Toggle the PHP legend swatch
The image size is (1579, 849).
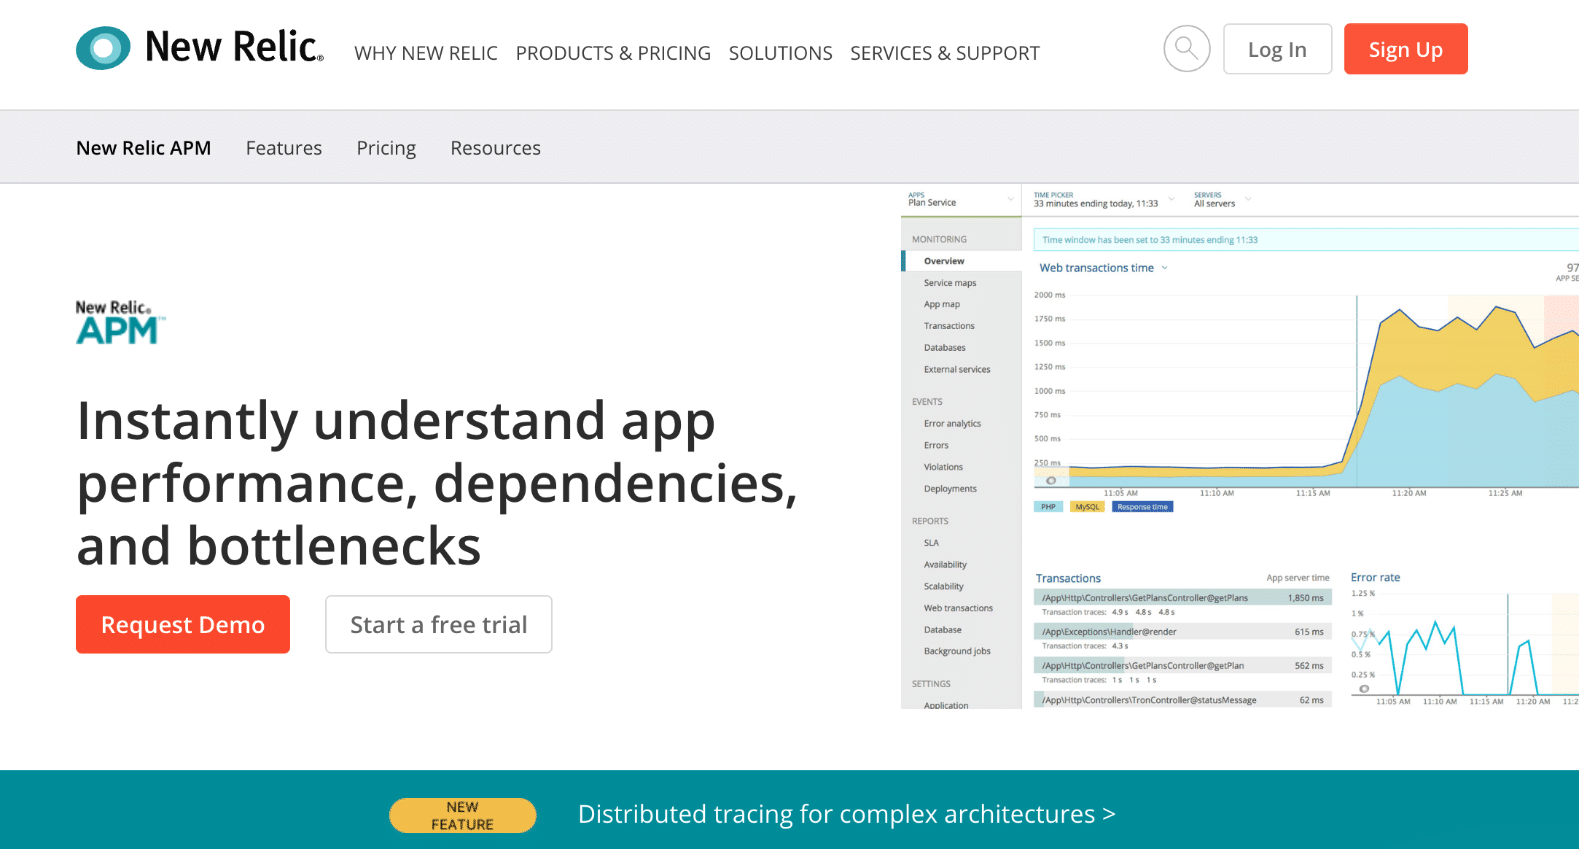(1047, 507)
